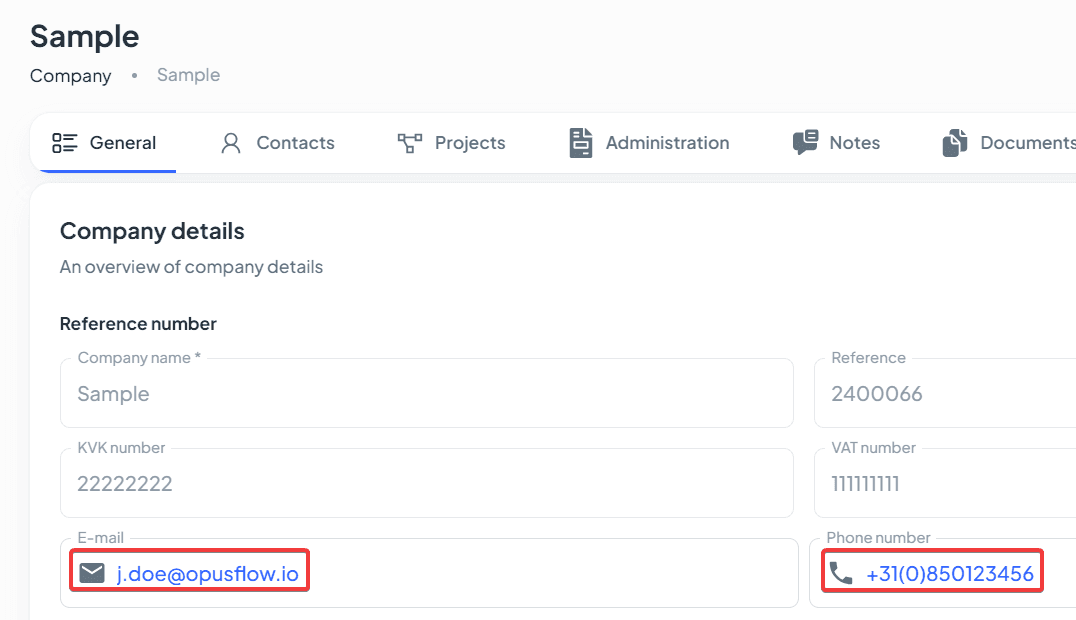
Task: Dial the +31(0)850123456 phone link
Action: pos(949,574)
